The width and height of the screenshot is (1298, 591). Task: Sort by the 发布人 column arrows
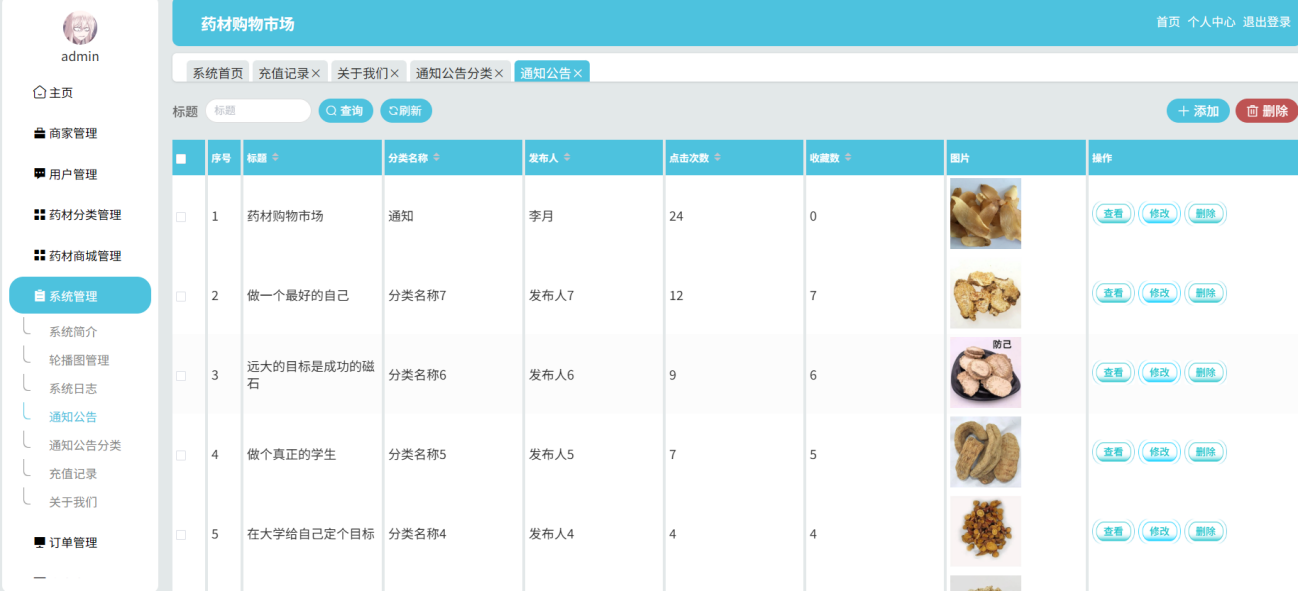(567, 158)
